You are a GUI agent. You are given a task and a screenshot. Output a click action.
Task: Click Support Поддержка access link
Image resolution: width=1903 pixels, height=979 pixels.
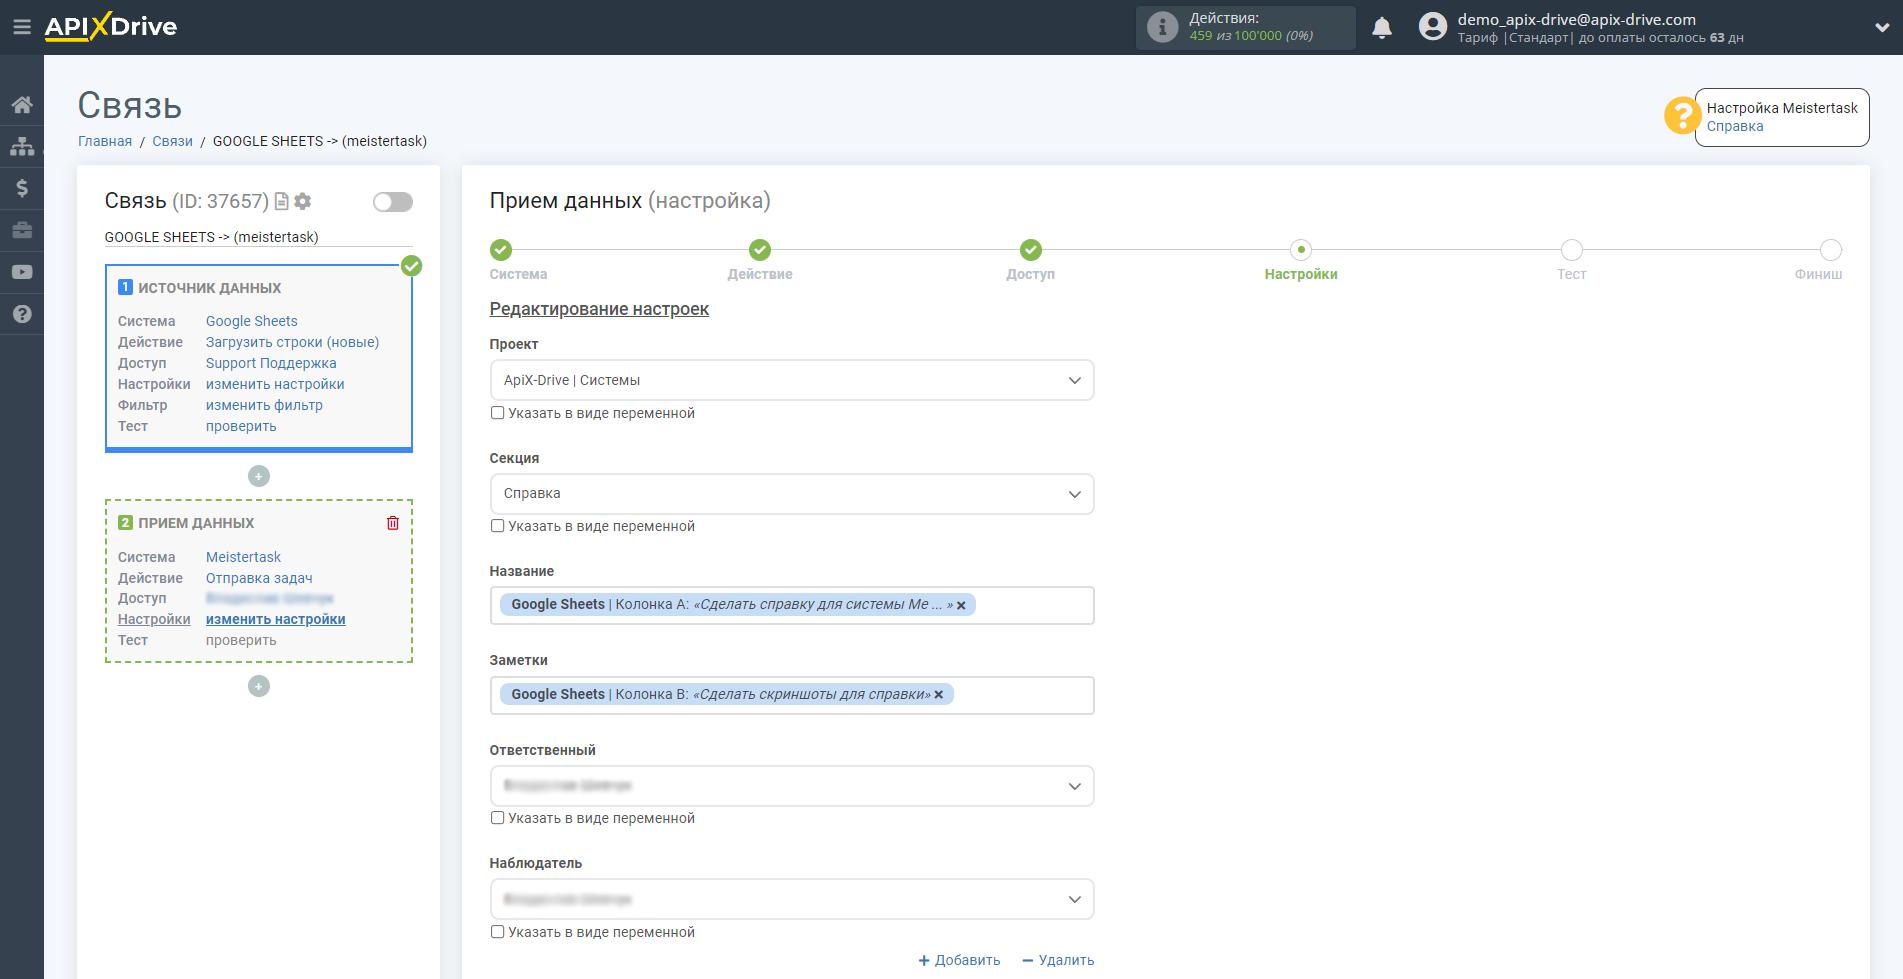pyautogui.click(x=271, y=363)
